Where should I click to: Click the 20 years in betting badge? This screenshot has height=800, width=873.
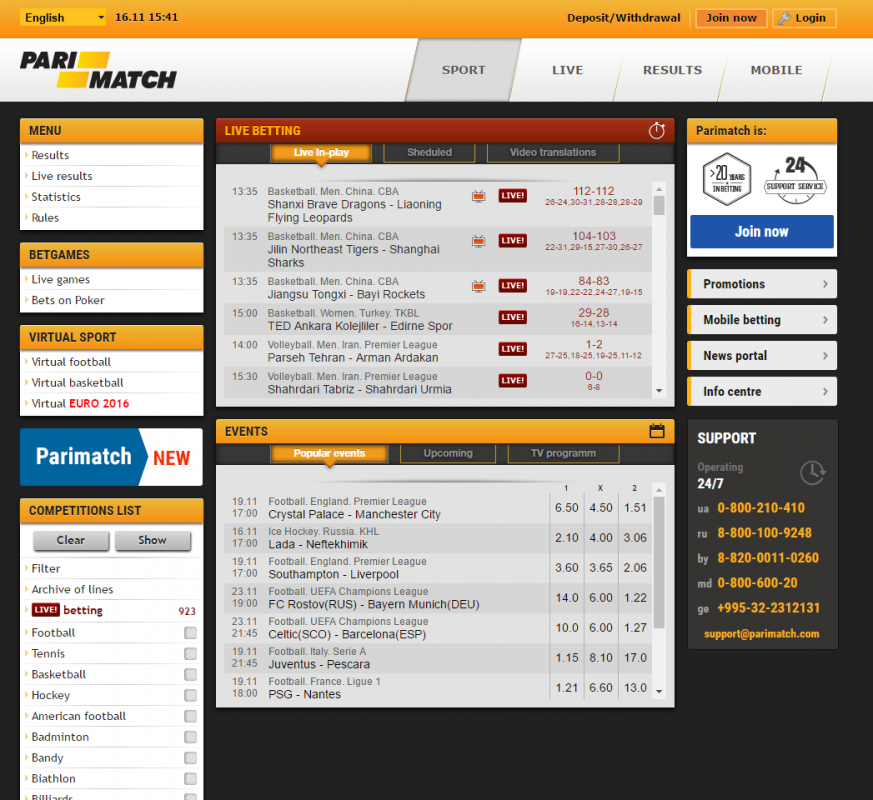click(727, 179)
